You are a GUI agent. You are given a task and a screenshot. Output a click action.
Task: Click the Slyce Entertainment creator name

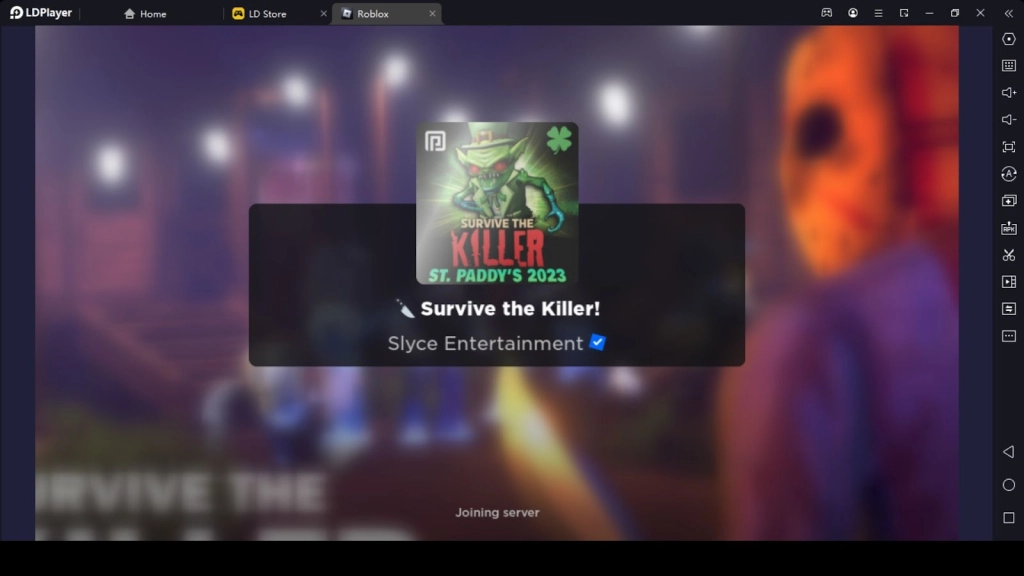[485, 344]
